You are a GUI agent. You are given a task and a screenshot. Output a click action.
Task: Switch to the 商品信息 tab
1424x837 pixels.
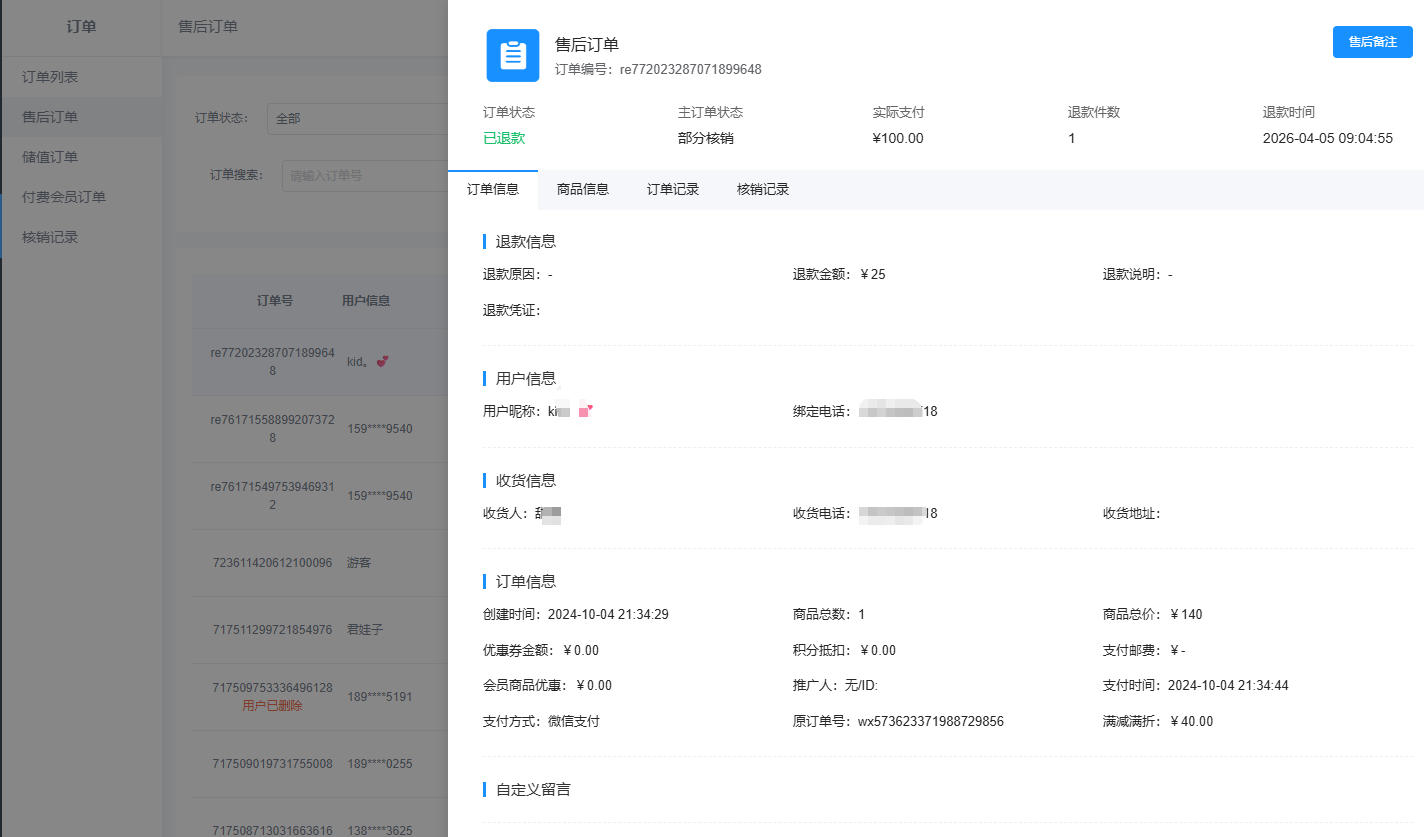coord(582,189)
